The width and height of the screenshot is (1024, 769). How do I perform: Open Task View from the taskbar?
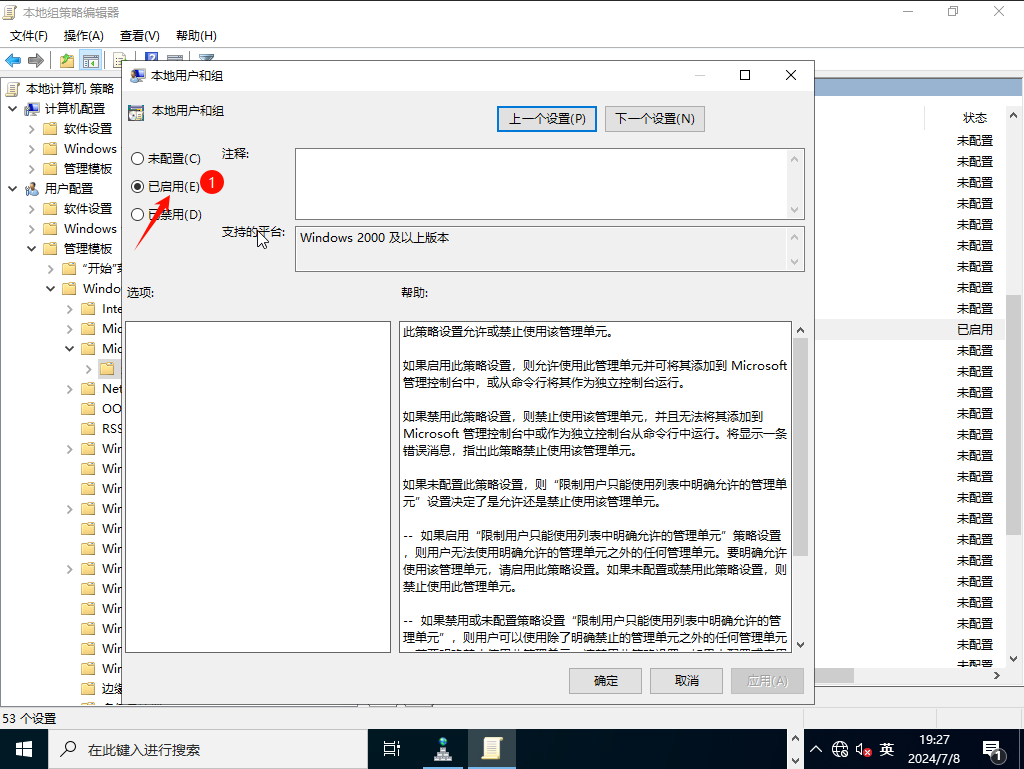(x=392, y=749)
